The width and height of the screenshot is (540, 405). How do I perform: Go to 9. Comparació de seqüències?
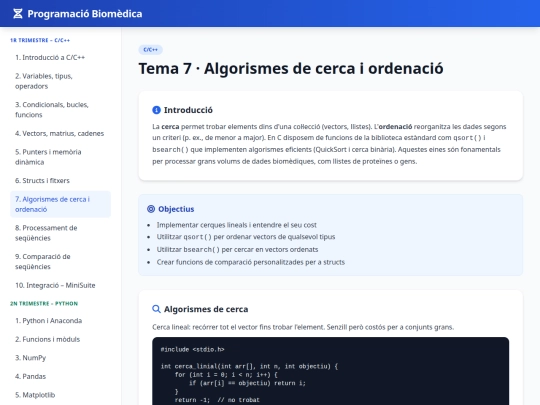point(61,261)
